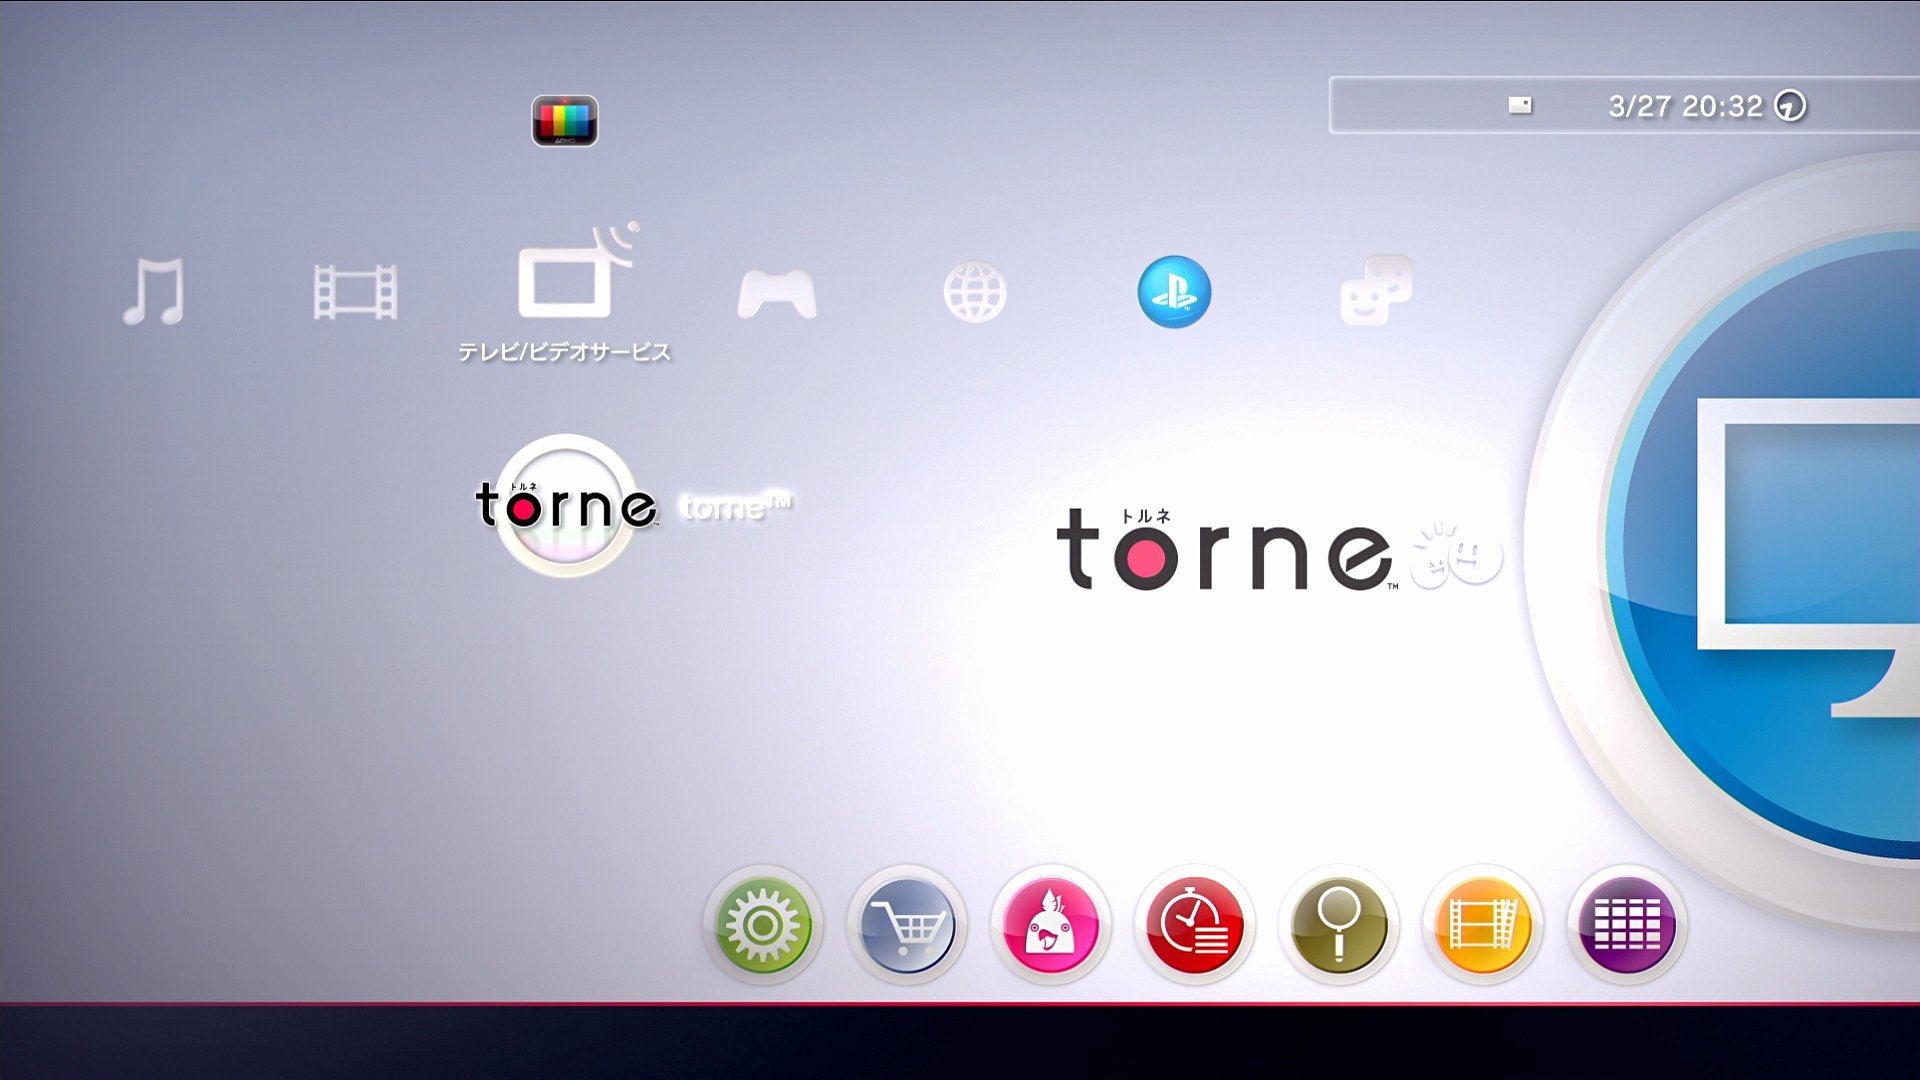Launch the torne application icon
This screenshot has height=1080, width=1920.
pyautogui.click(x=566, y=505)
